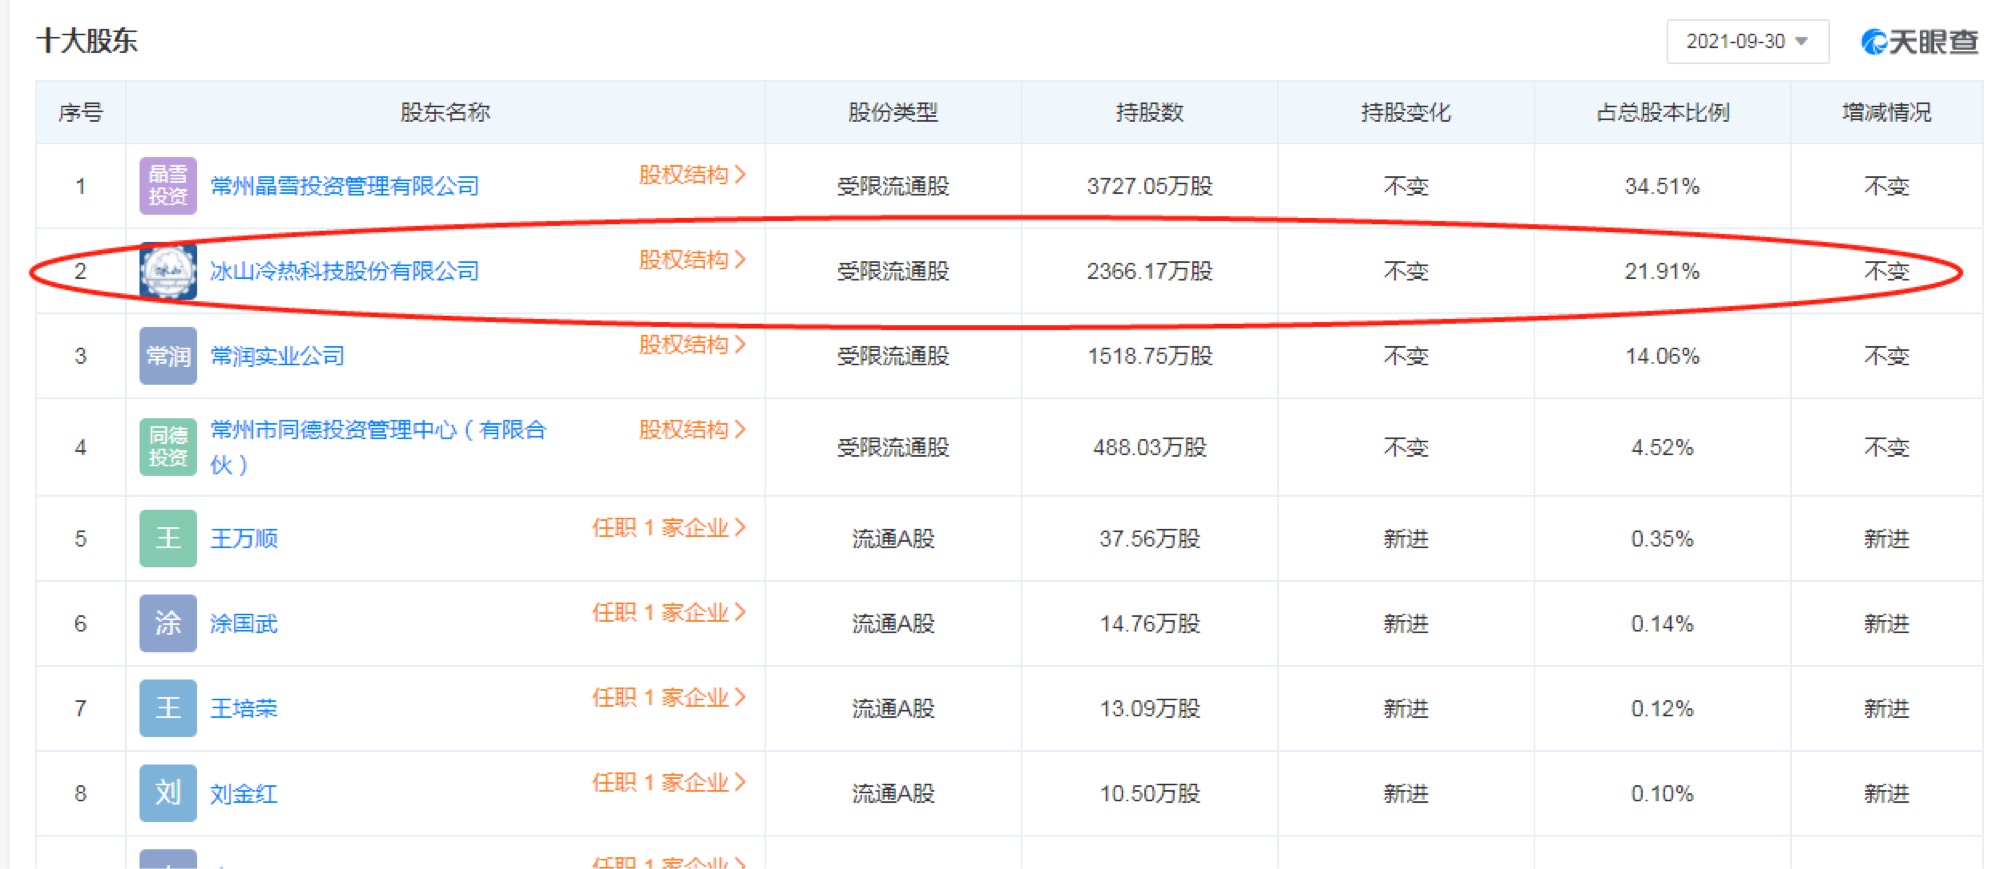Viewport: 2000px width, 869px height.
Task: Click the 股东名称 column header
Action: click(445, 113)
